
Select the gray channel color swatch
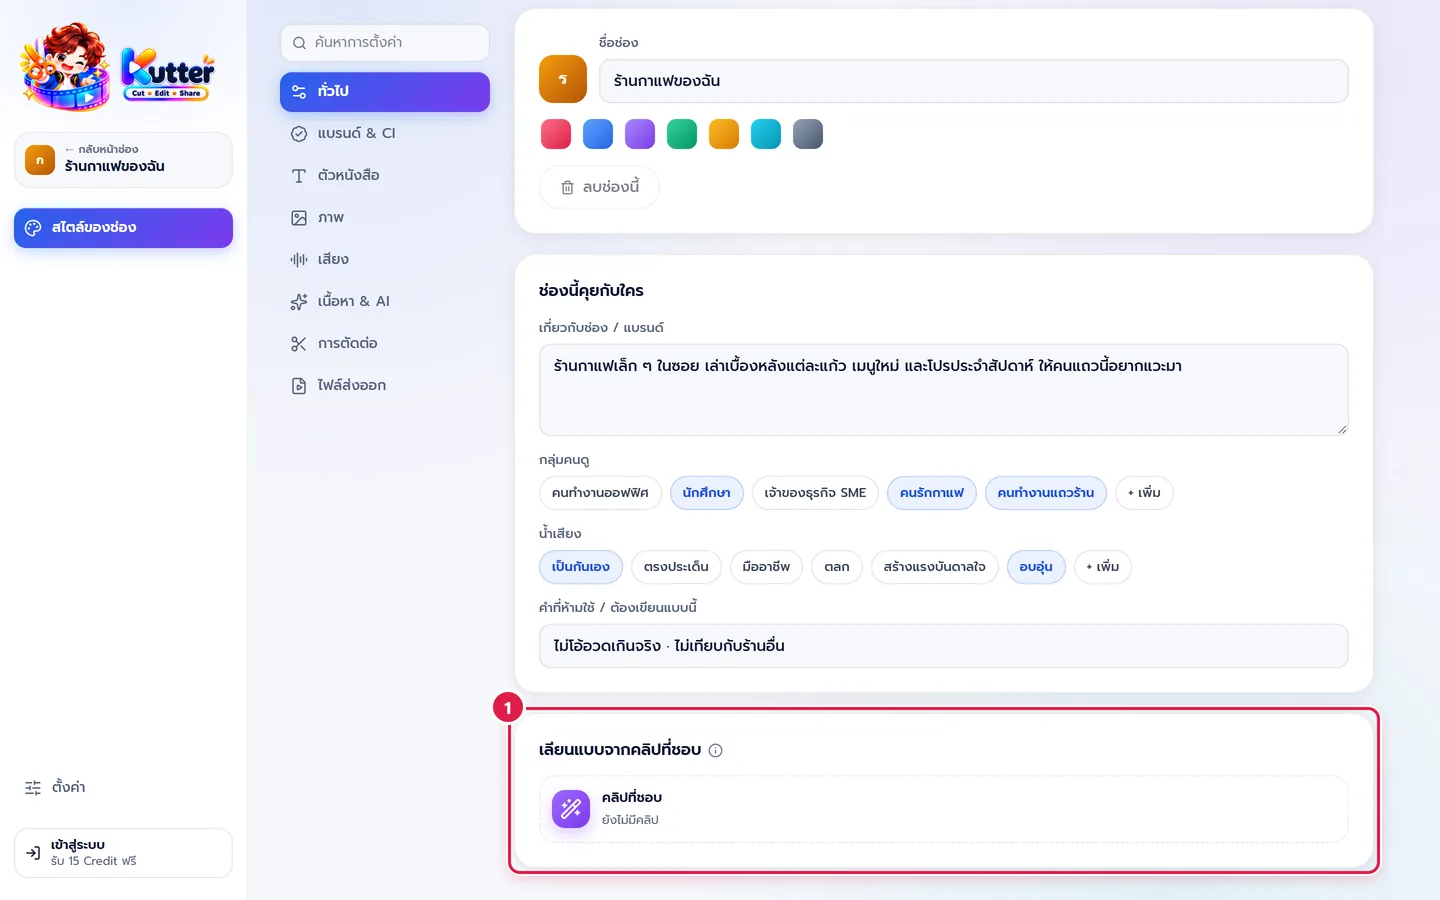[808, 134]
